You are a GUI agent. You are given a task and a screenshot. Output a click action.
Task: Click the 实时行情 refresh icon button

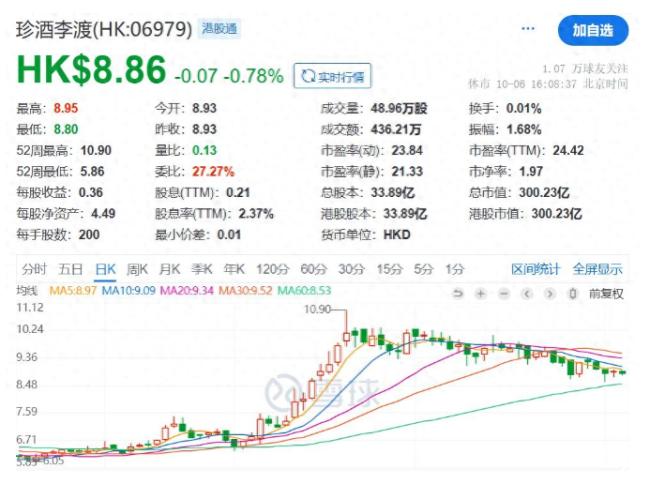330,75
